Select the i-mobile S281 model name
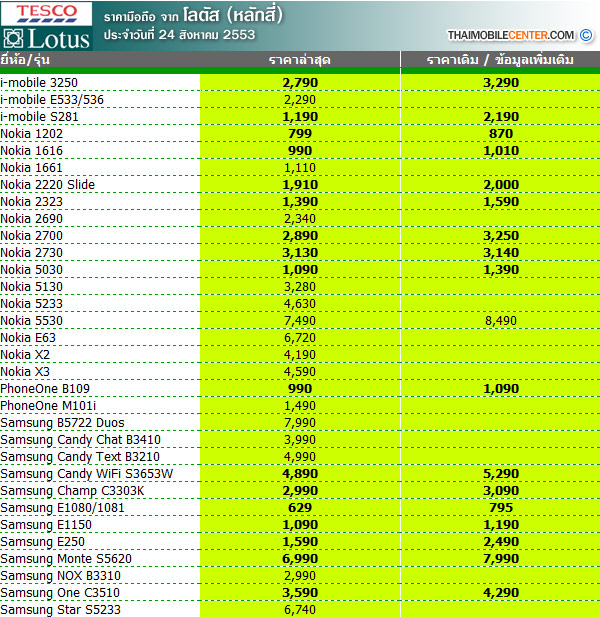The image size is (600, 617). tap(39, 116)
